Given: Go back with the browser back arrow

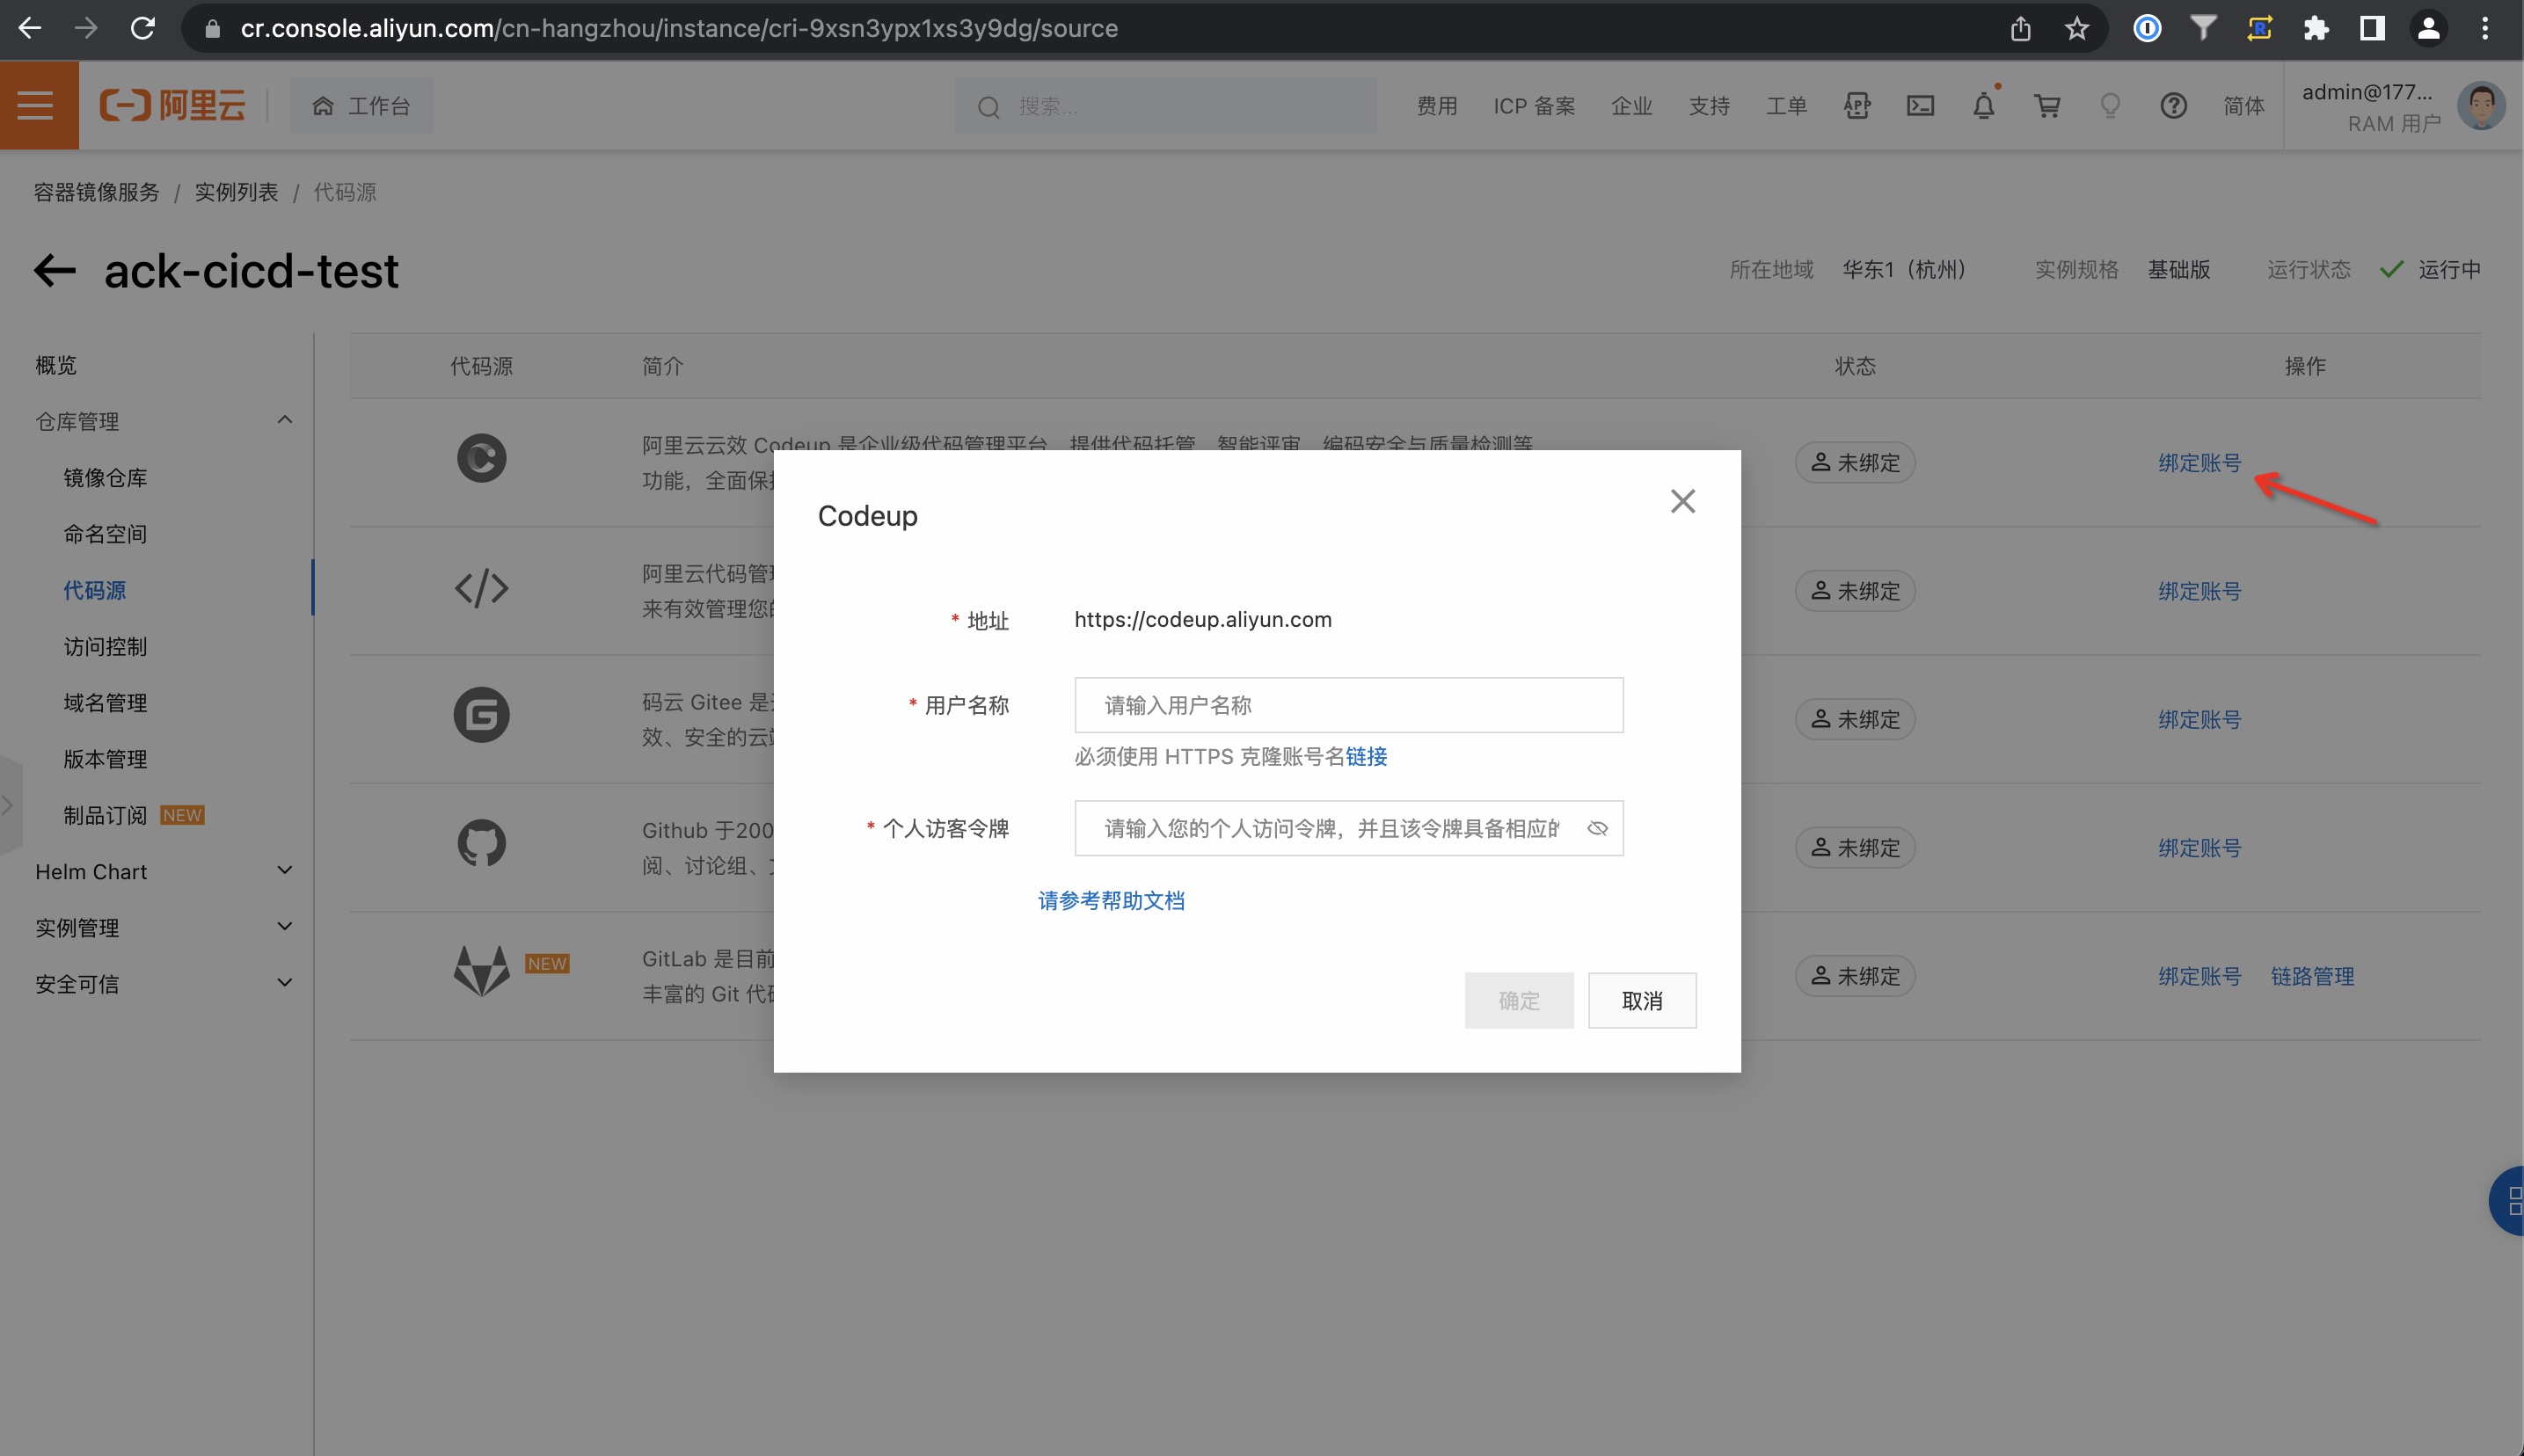Looking at the screenshot, I should click(x=30, y=28).
